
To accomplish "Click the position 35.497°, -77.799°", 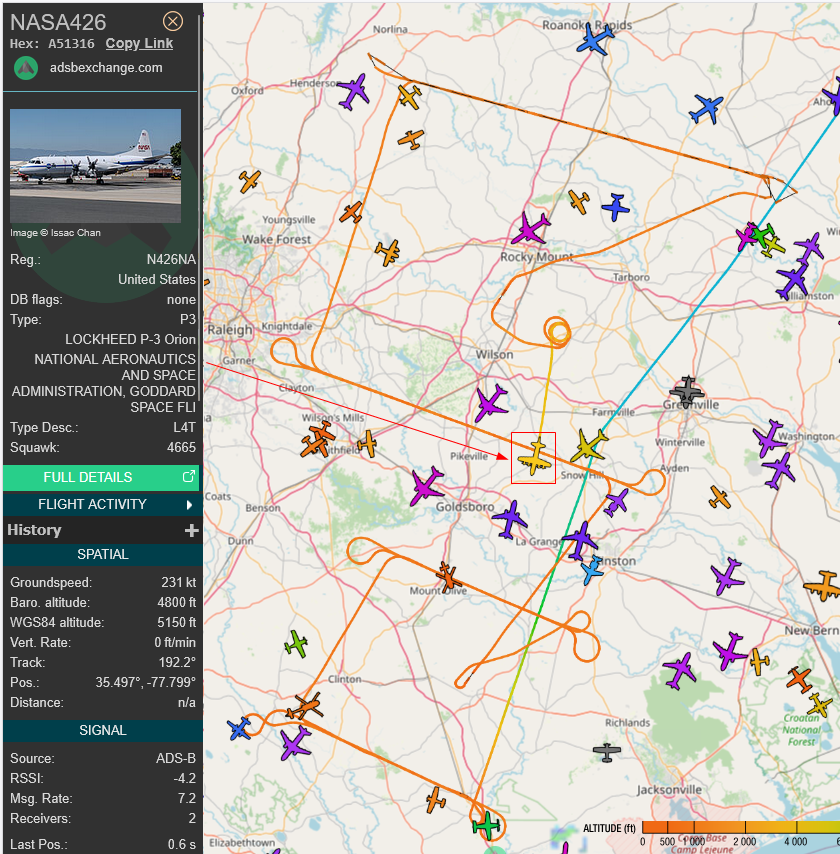I will point(145,682).
